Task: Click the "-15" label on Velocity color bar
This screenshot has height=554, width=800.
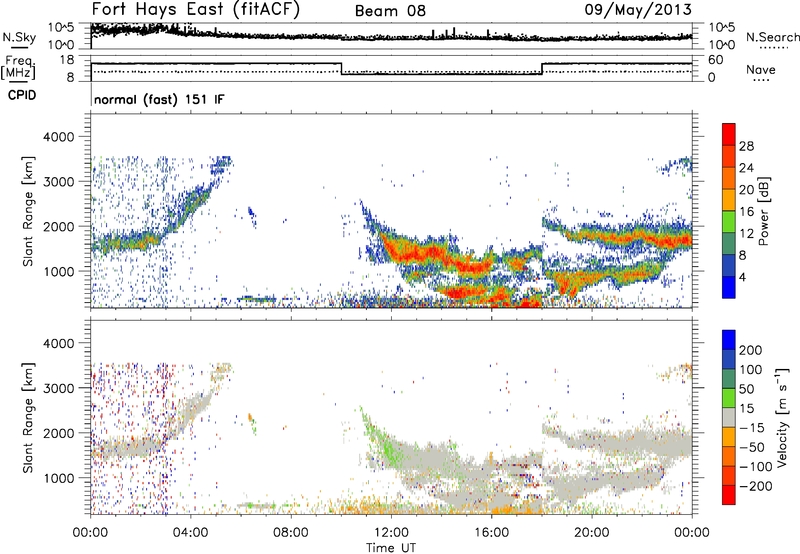Action: pos(751,428)
